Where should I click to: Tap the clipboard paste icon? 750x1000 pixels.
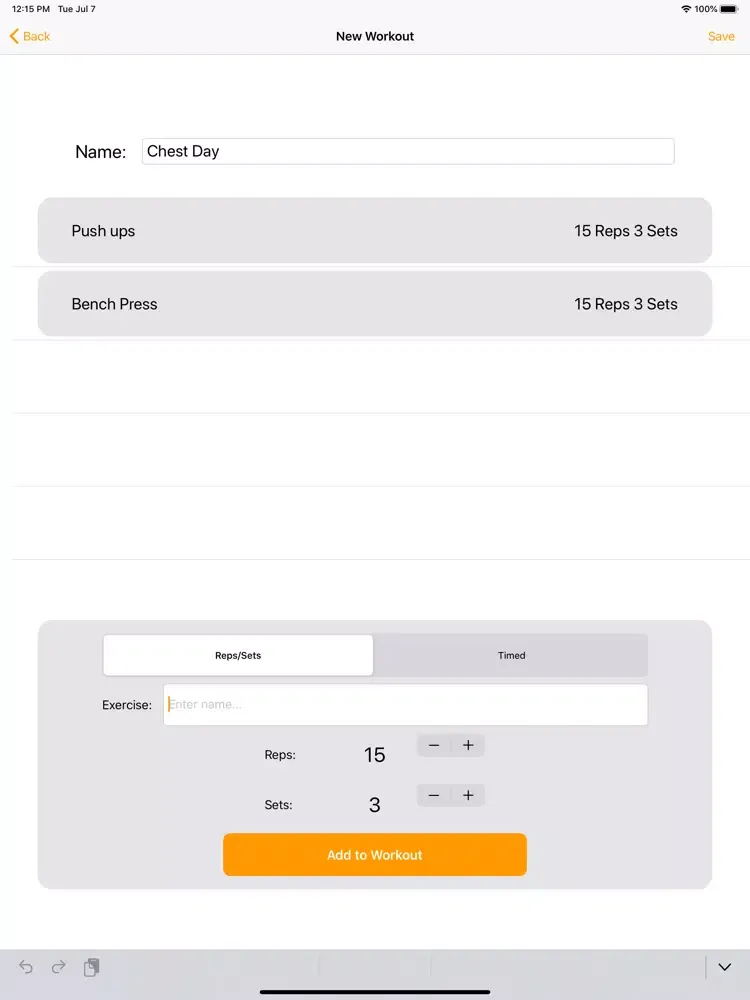point(92,967)
